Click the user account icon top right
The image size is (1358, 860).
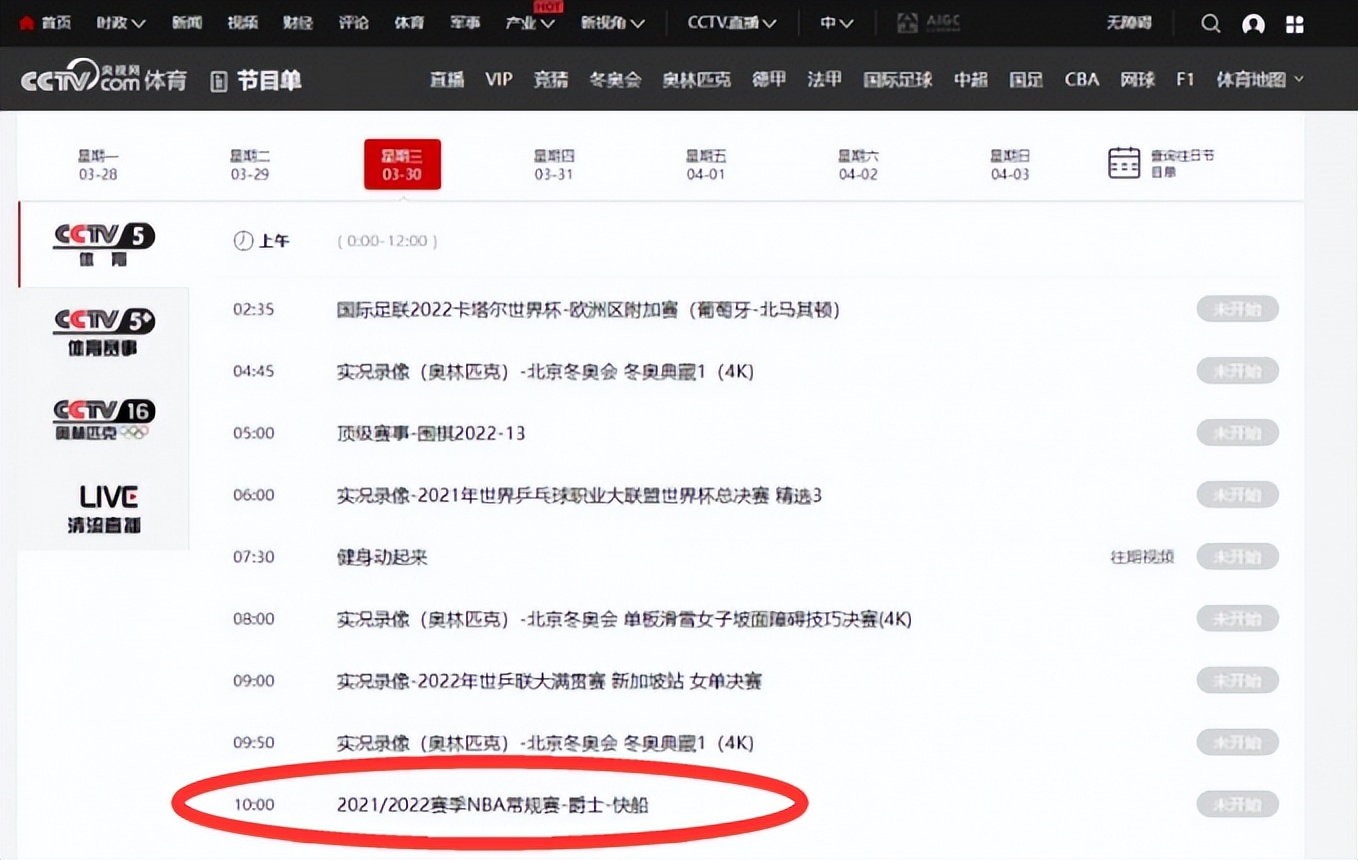[1253, 22]
